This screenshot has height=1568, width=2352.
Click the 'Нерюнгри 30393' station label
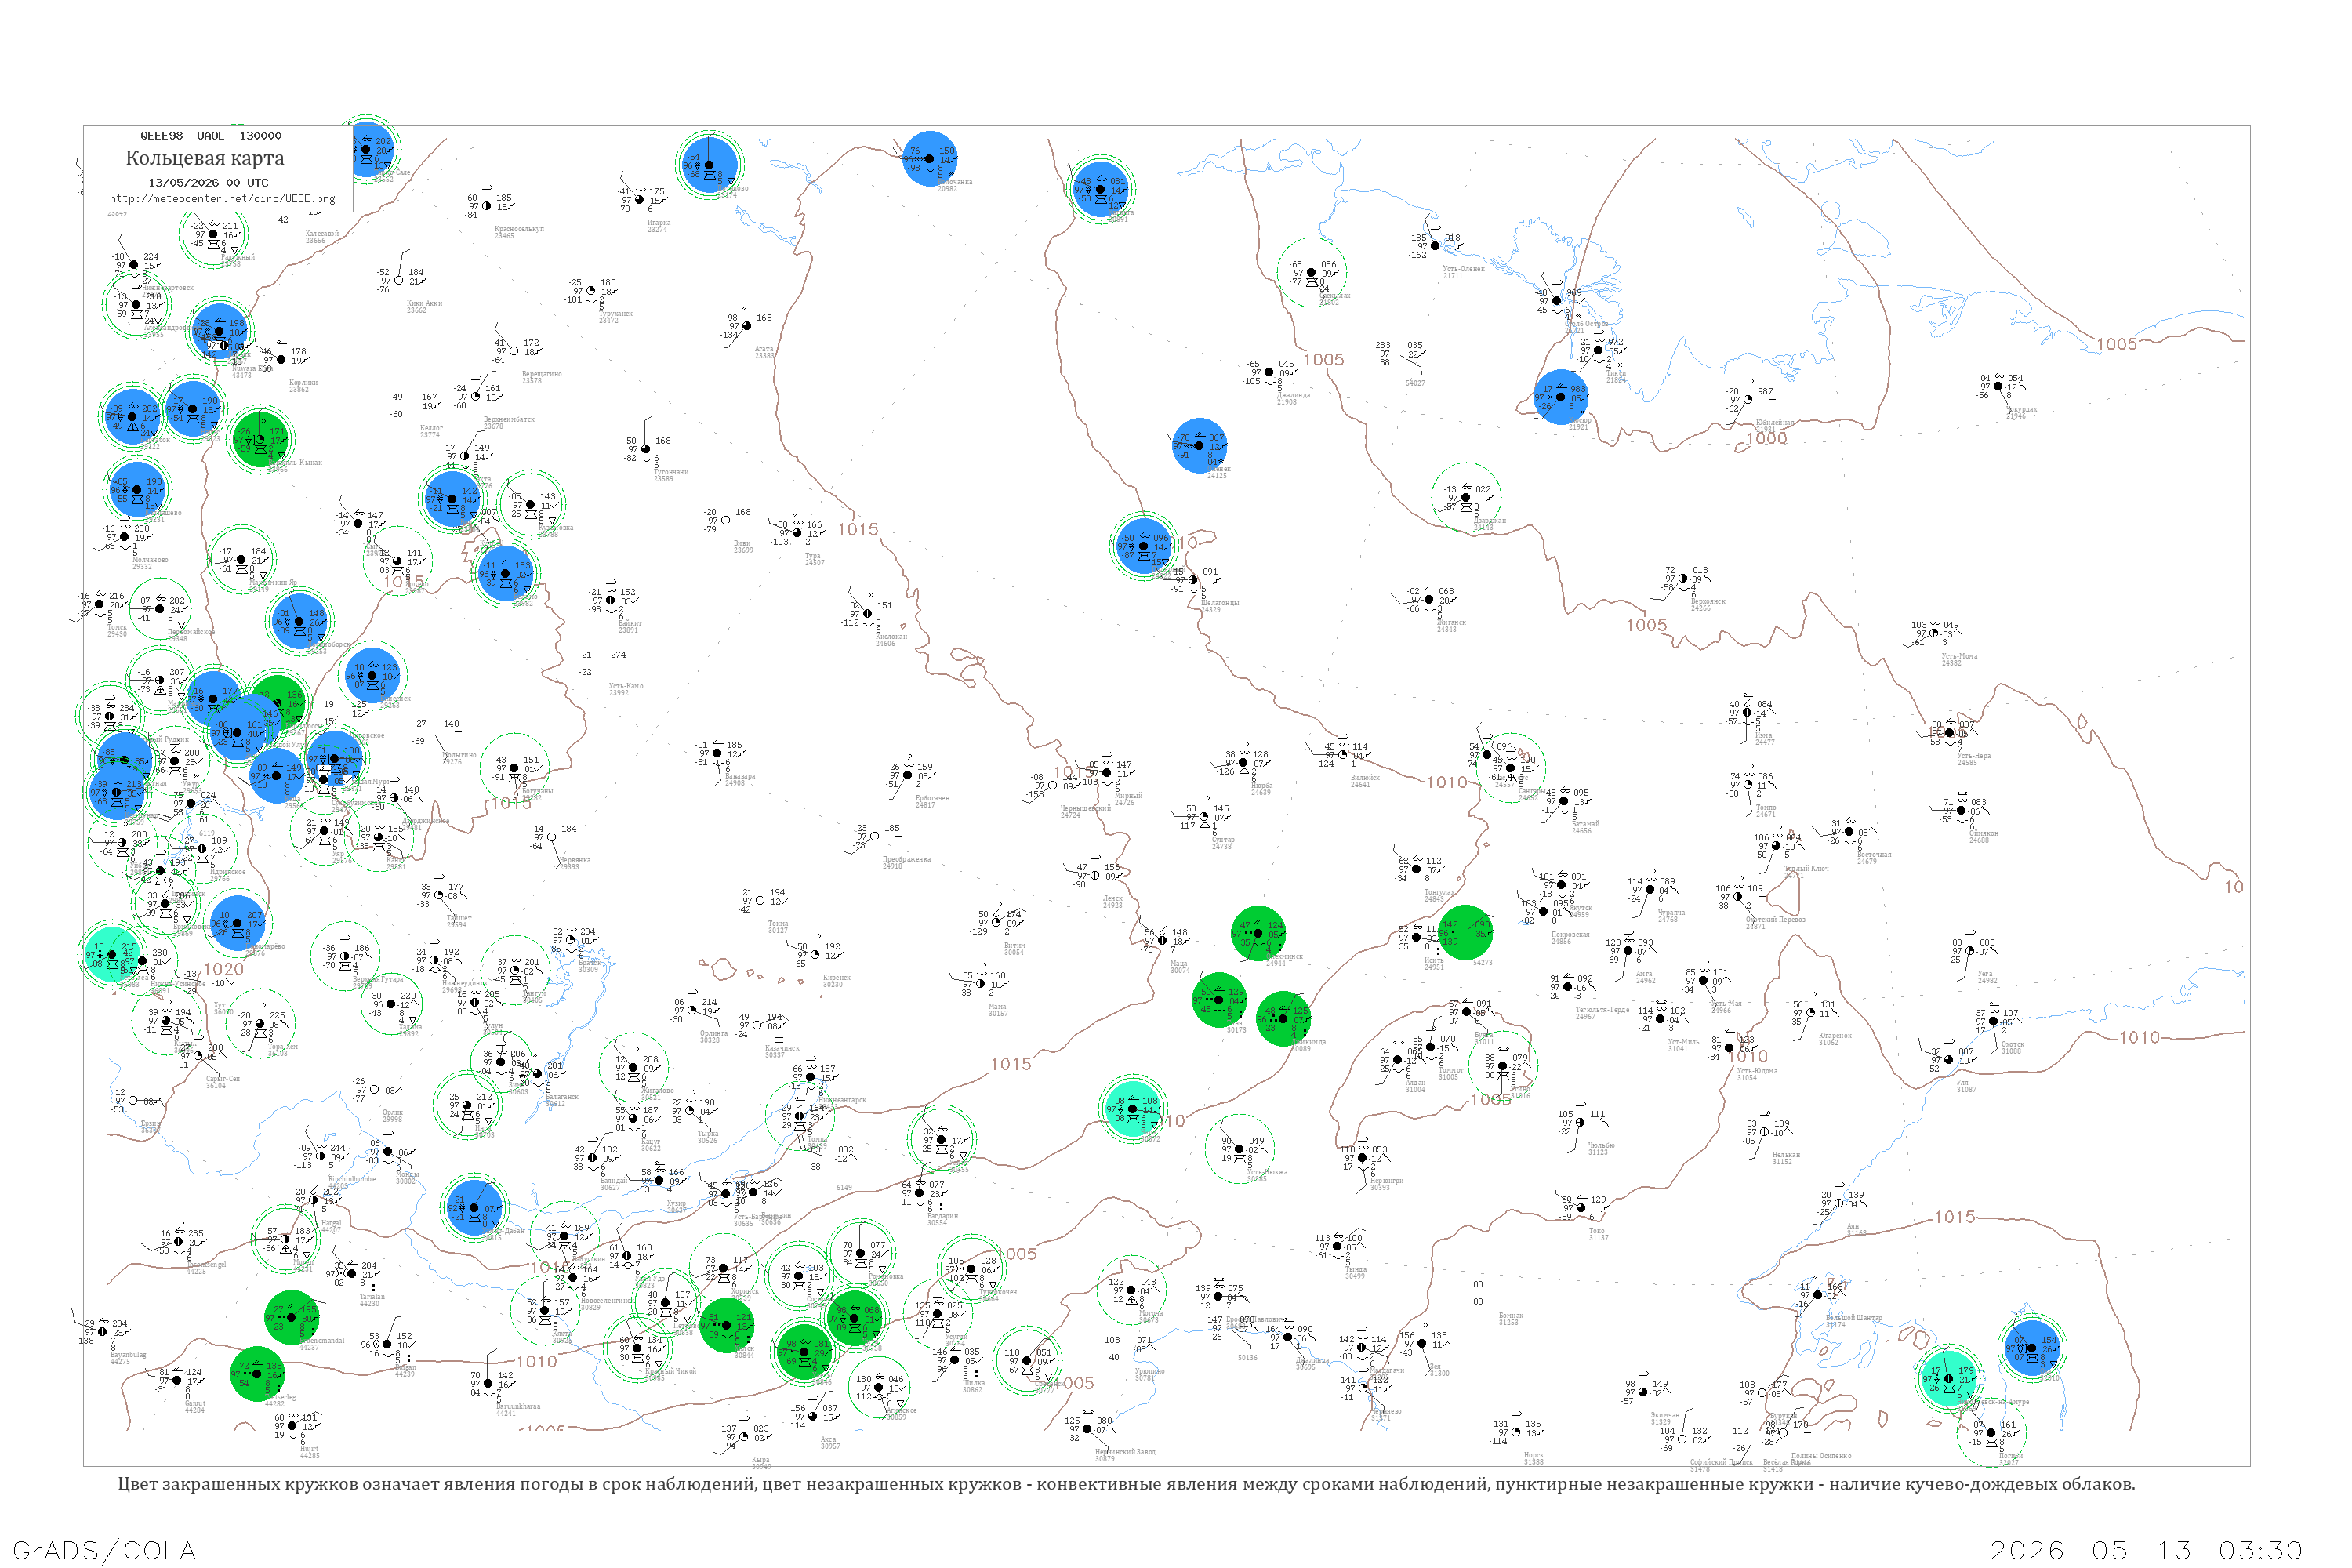point(1387,1184)
